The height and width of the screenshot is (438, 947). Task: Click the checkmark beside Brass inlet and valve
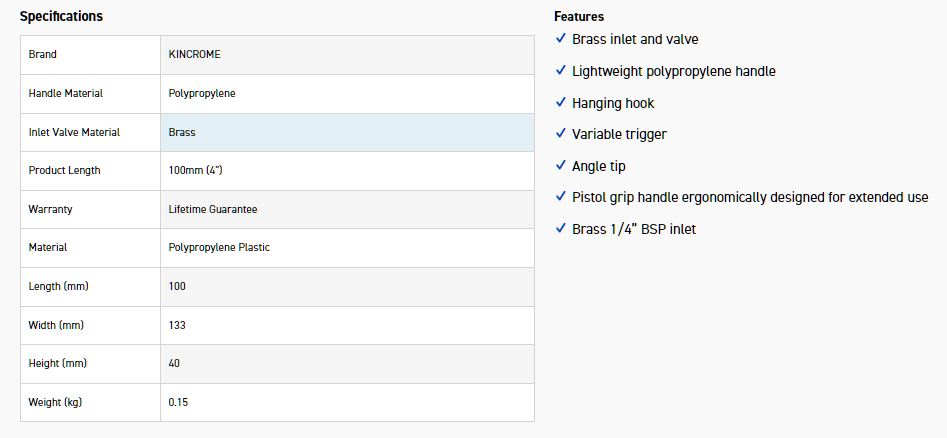pos(561,39)
